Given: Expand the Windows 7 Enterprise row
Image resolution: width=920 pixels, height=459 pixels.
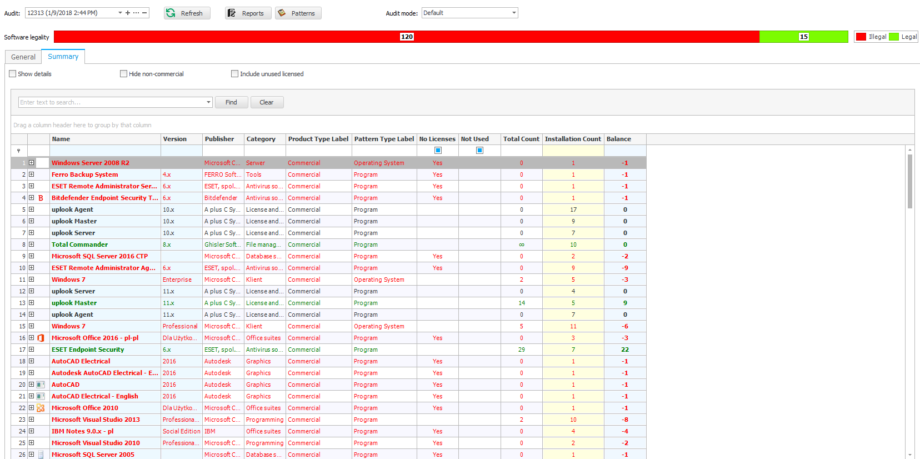Looking at the screenshot, I should point(32,279).
